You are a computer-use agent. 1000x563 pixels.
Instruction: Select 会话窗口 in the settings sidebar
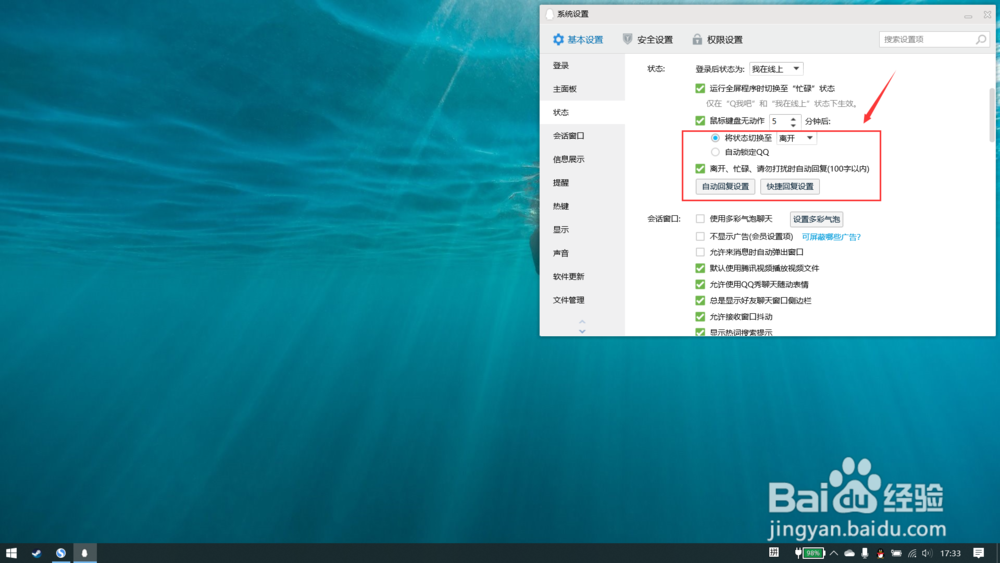click(582, 136)
